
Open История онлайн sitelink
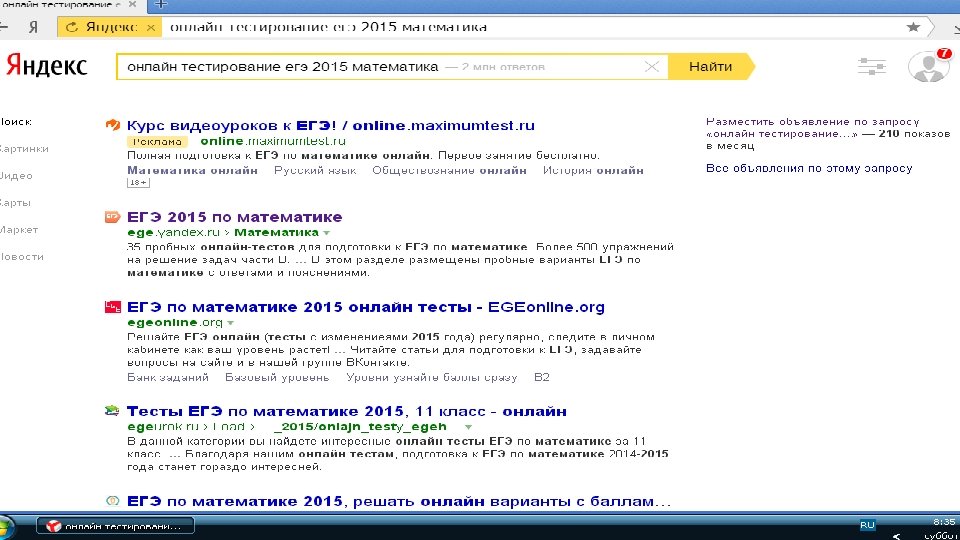[593, 170]
